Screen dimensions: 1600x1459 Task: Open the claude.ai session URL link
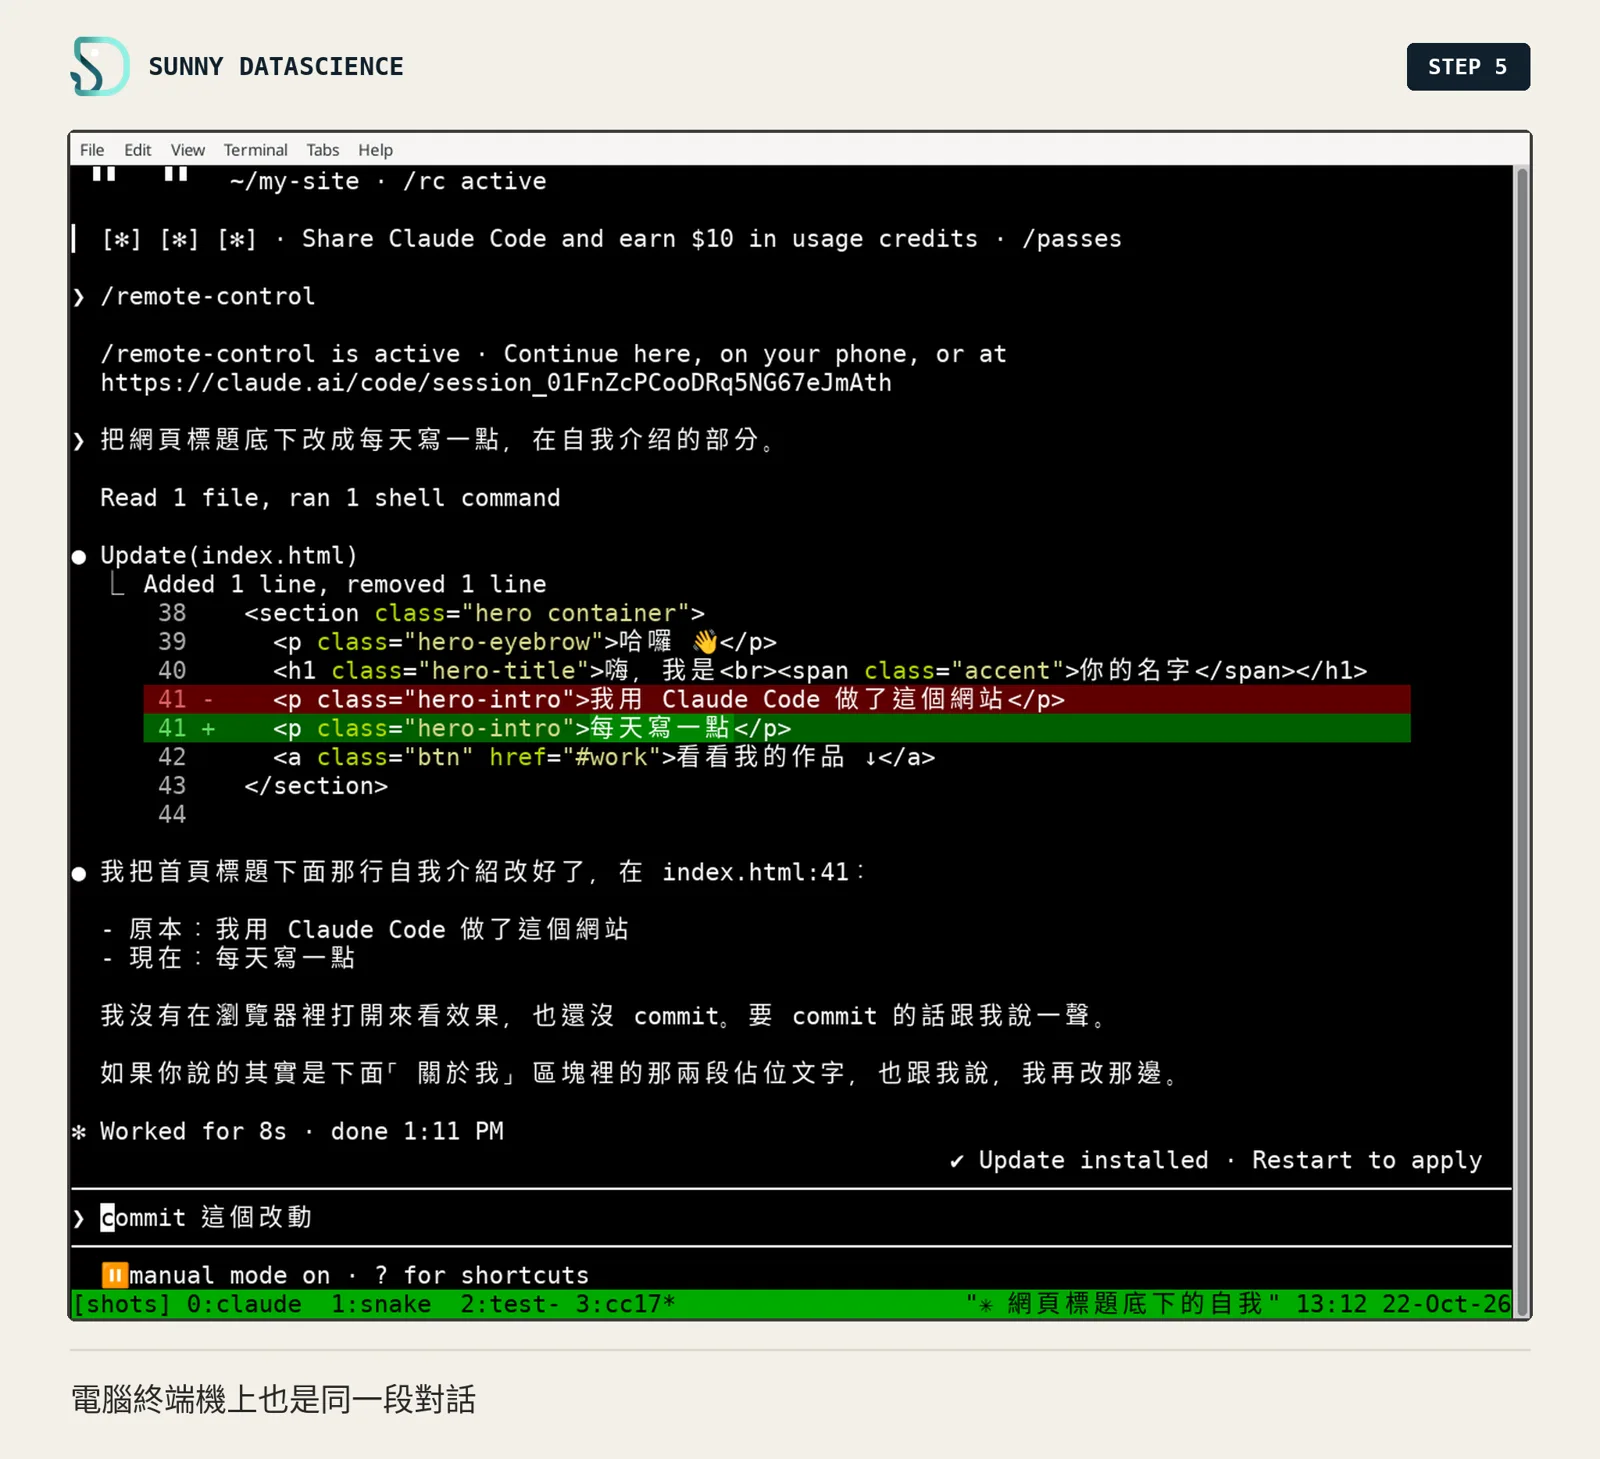[496, 383]
